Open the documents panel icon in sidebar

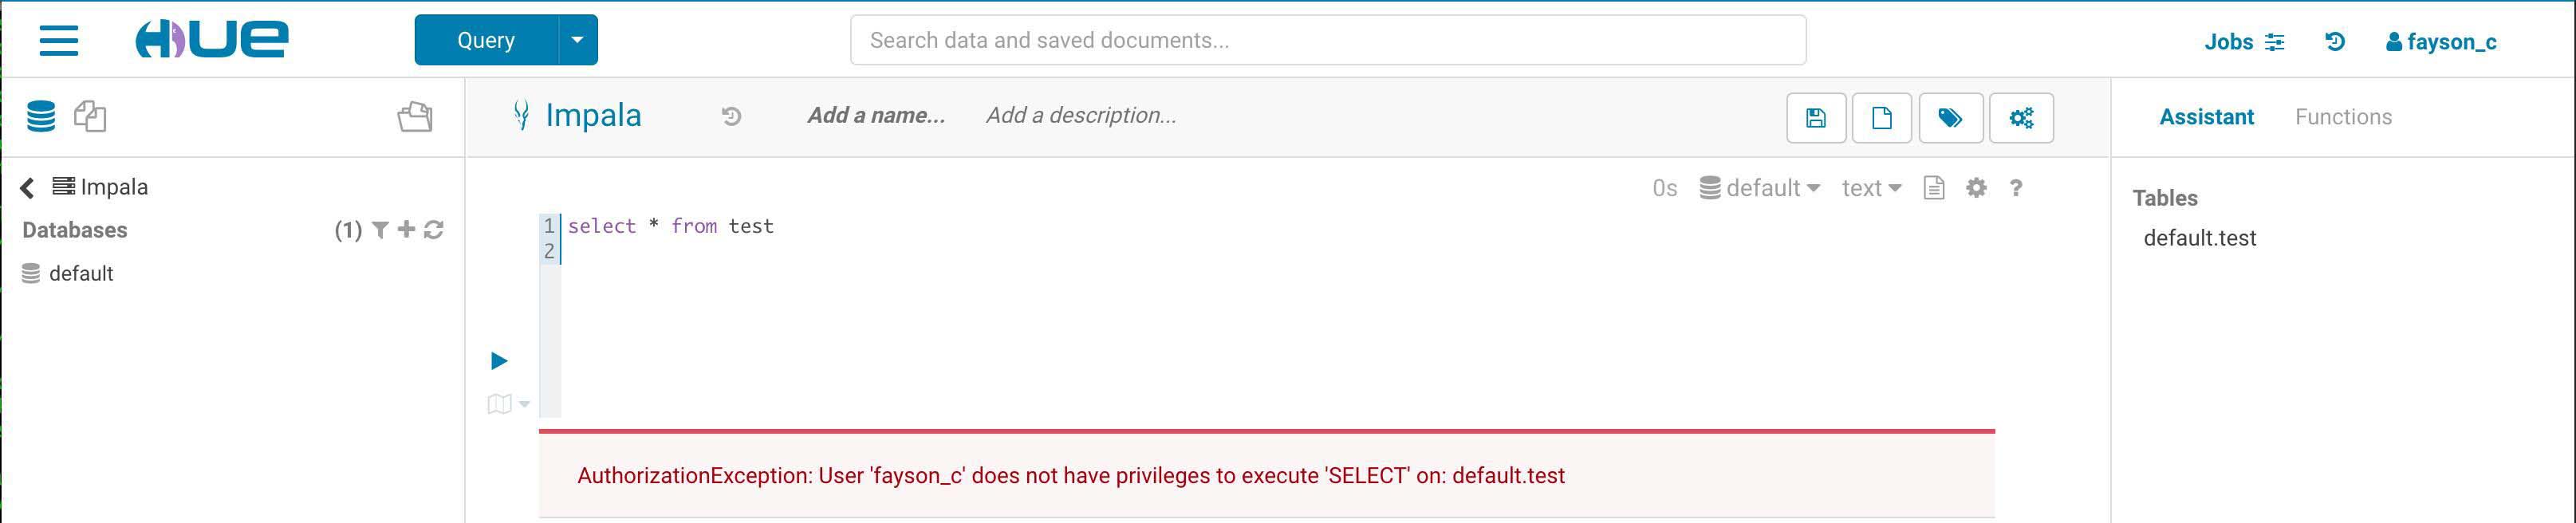(90, 116)
